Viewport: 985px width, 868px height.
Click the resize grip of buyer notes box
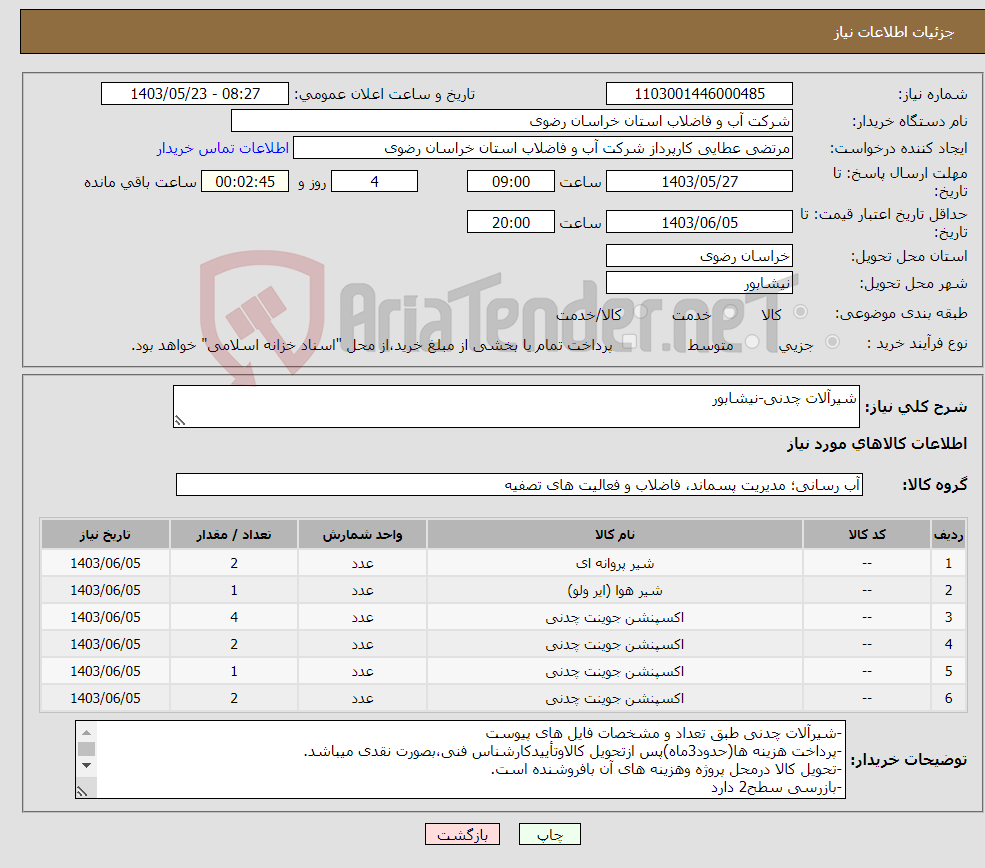coord(82,791)
